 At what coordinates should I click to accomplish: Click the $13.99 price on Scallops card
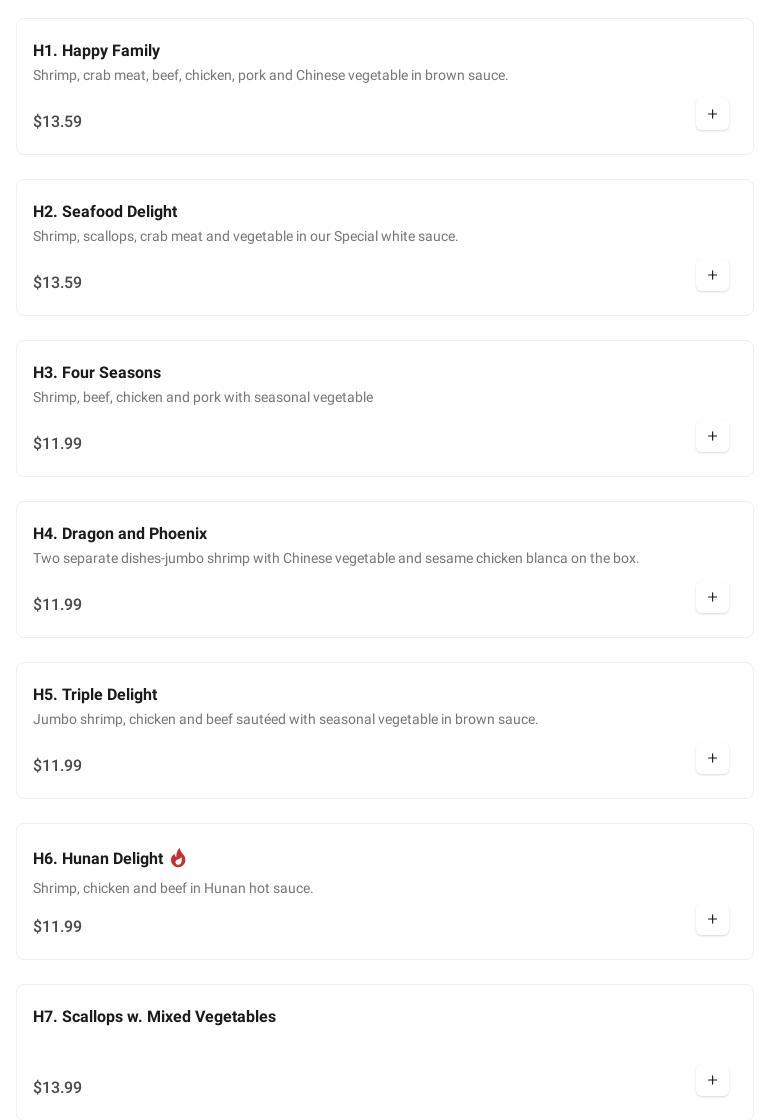57,1088
